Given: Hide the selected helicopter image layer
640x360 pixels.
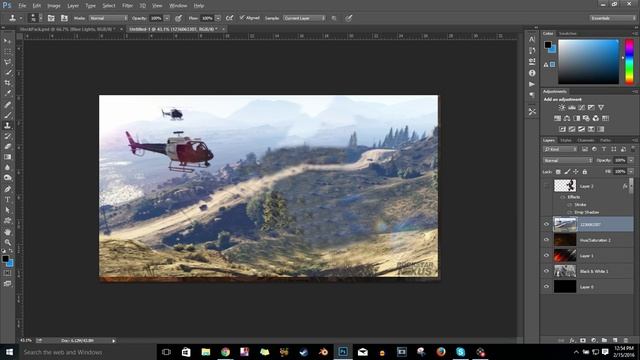Looking at the screenshot, I should coord(546,224).
